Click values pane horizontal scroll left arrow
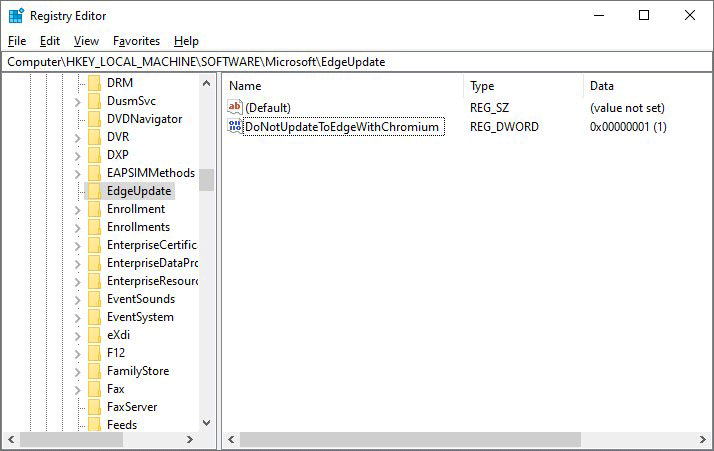Image resolution: width=714 pixels, height=451 pixels. pyautogui.click(x=231, y=440)
